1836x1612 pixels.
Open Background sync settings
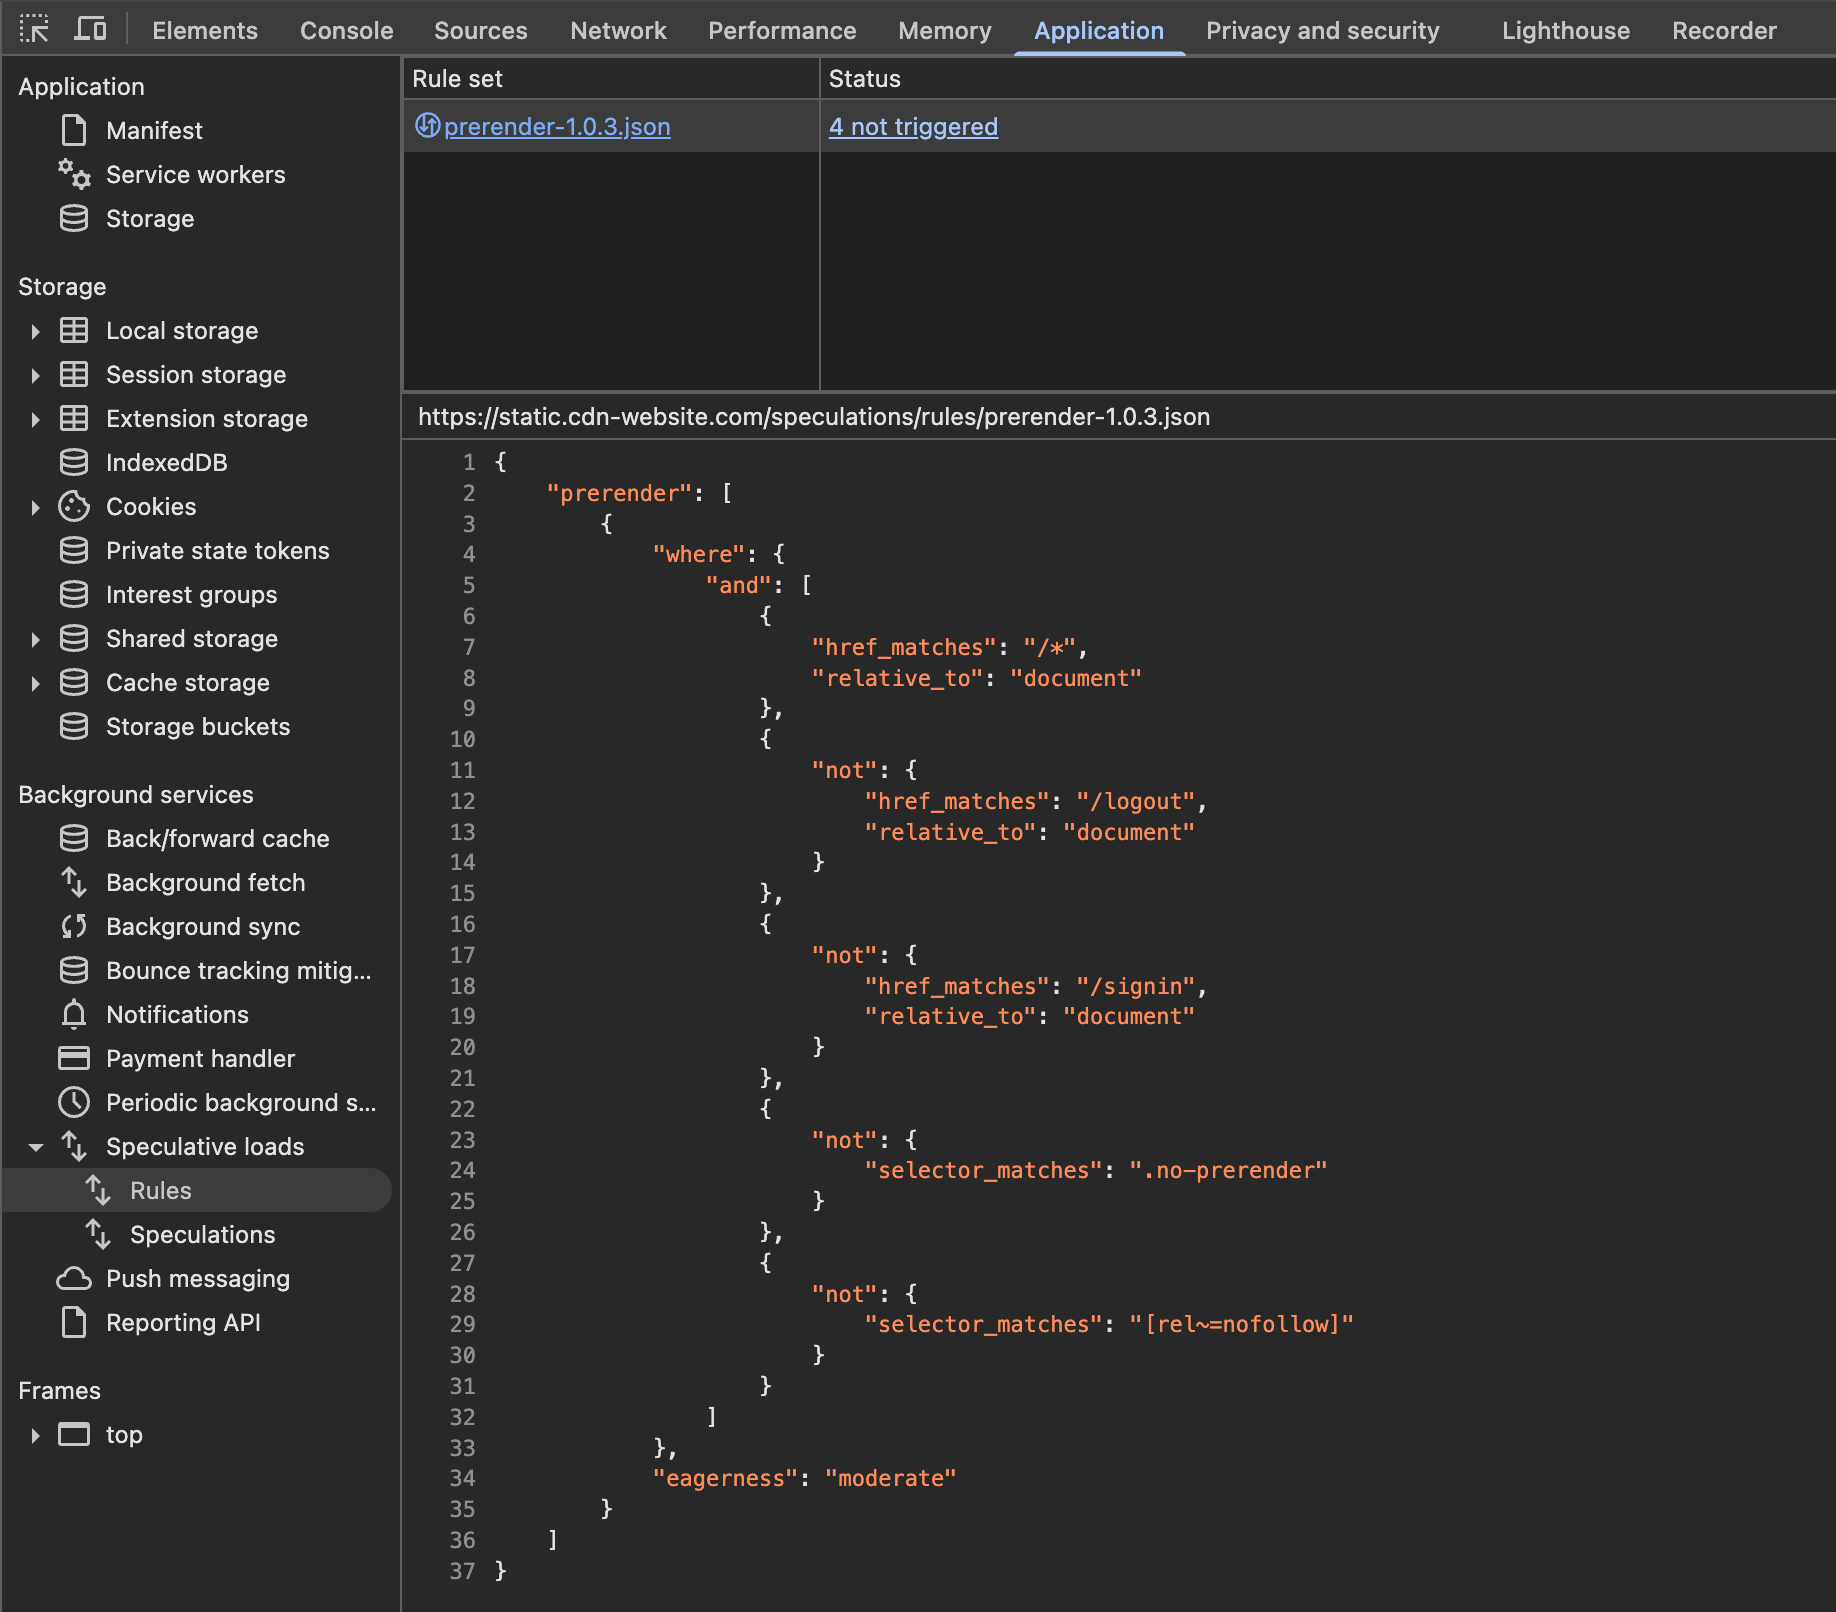coord(201,926)
